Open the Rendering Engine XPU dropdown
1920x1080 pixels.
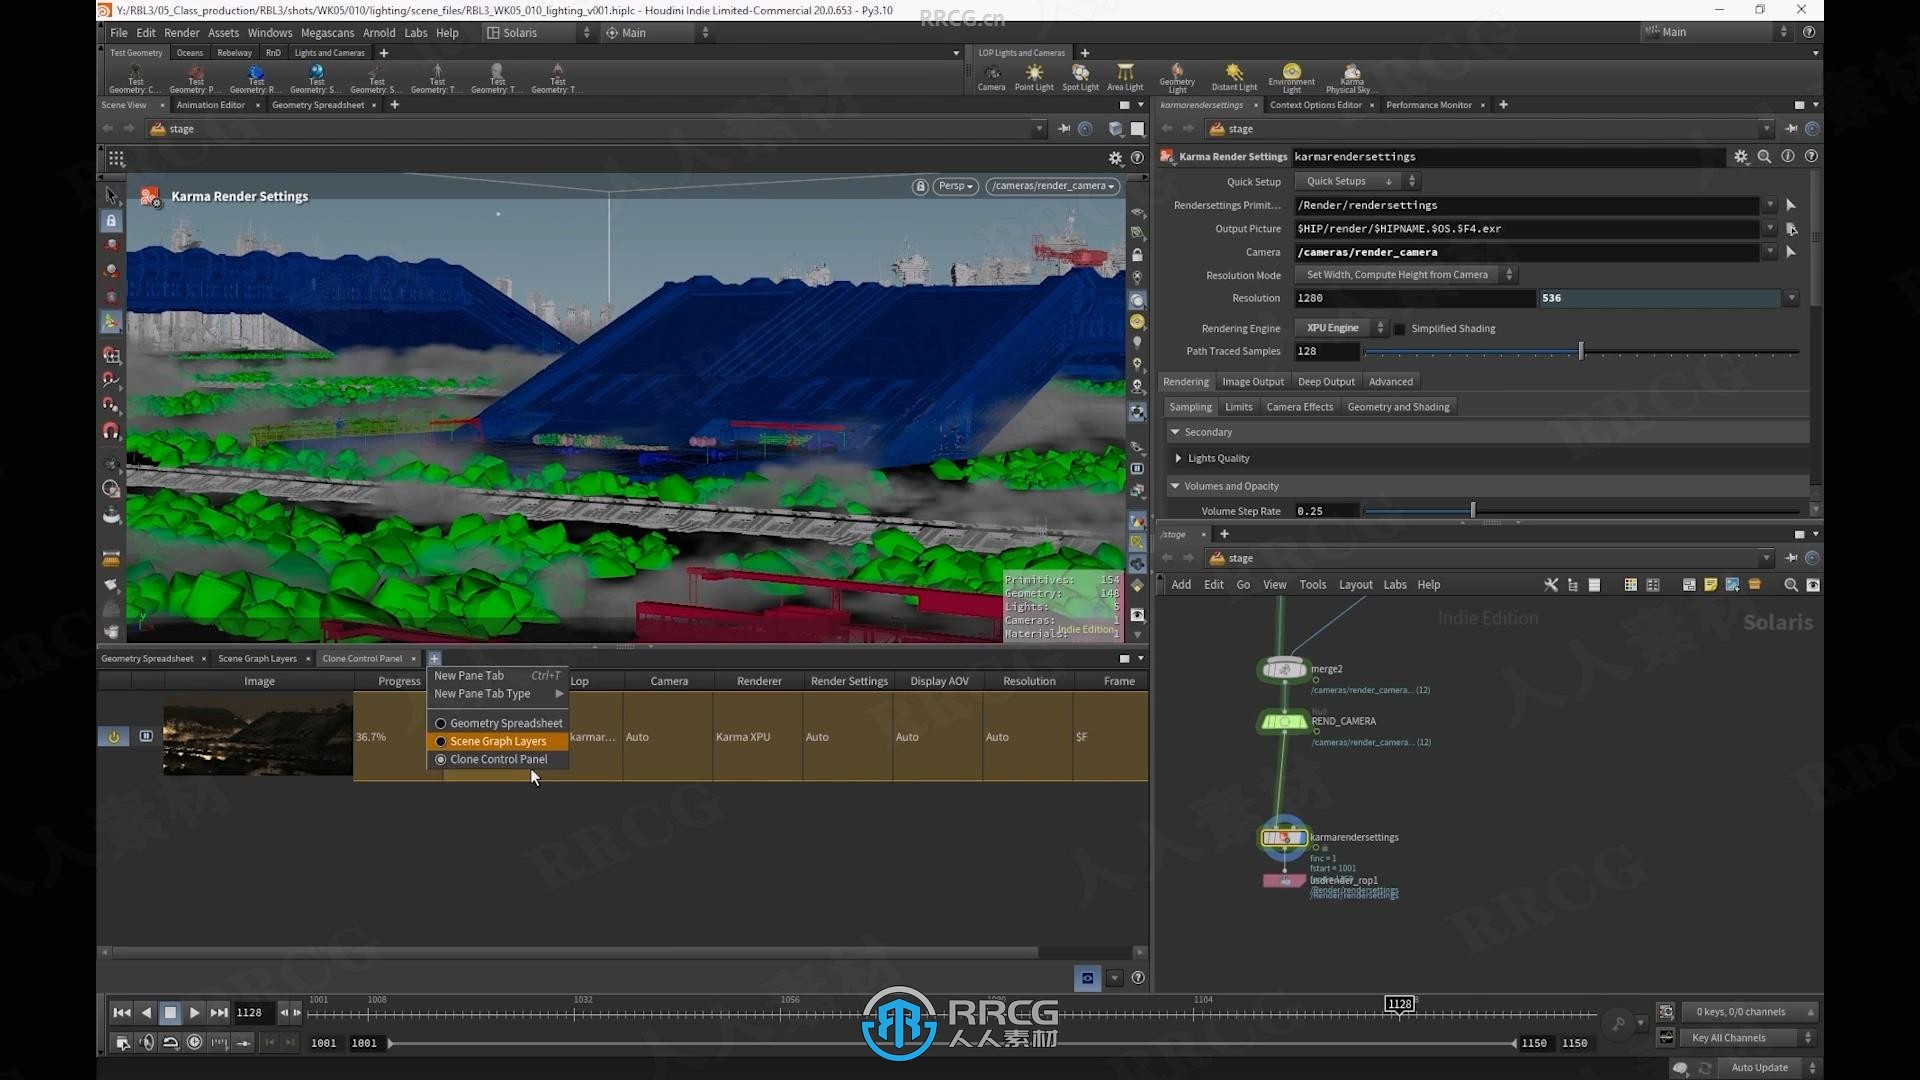coord(1341,328)
